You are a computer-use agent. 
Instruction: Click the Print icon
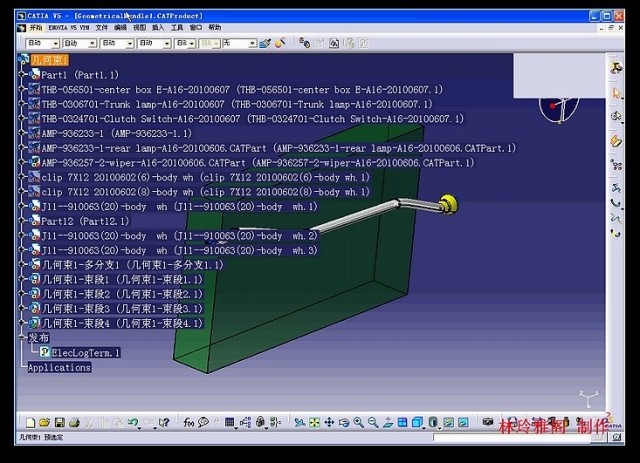click(74, 423)
